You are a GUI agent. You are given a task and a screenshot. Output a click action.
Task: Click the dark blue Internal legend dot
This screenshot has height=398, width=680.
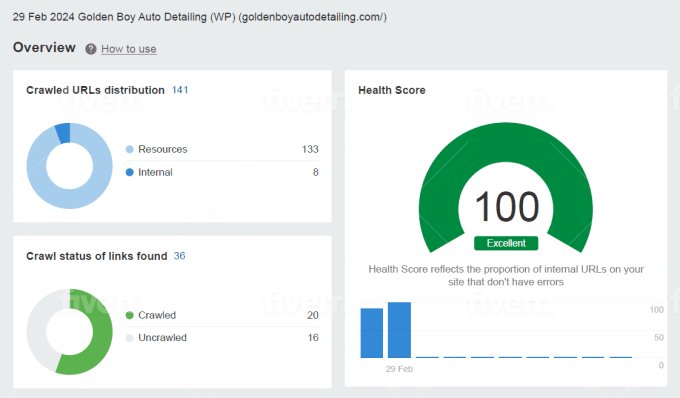point(129,172)
